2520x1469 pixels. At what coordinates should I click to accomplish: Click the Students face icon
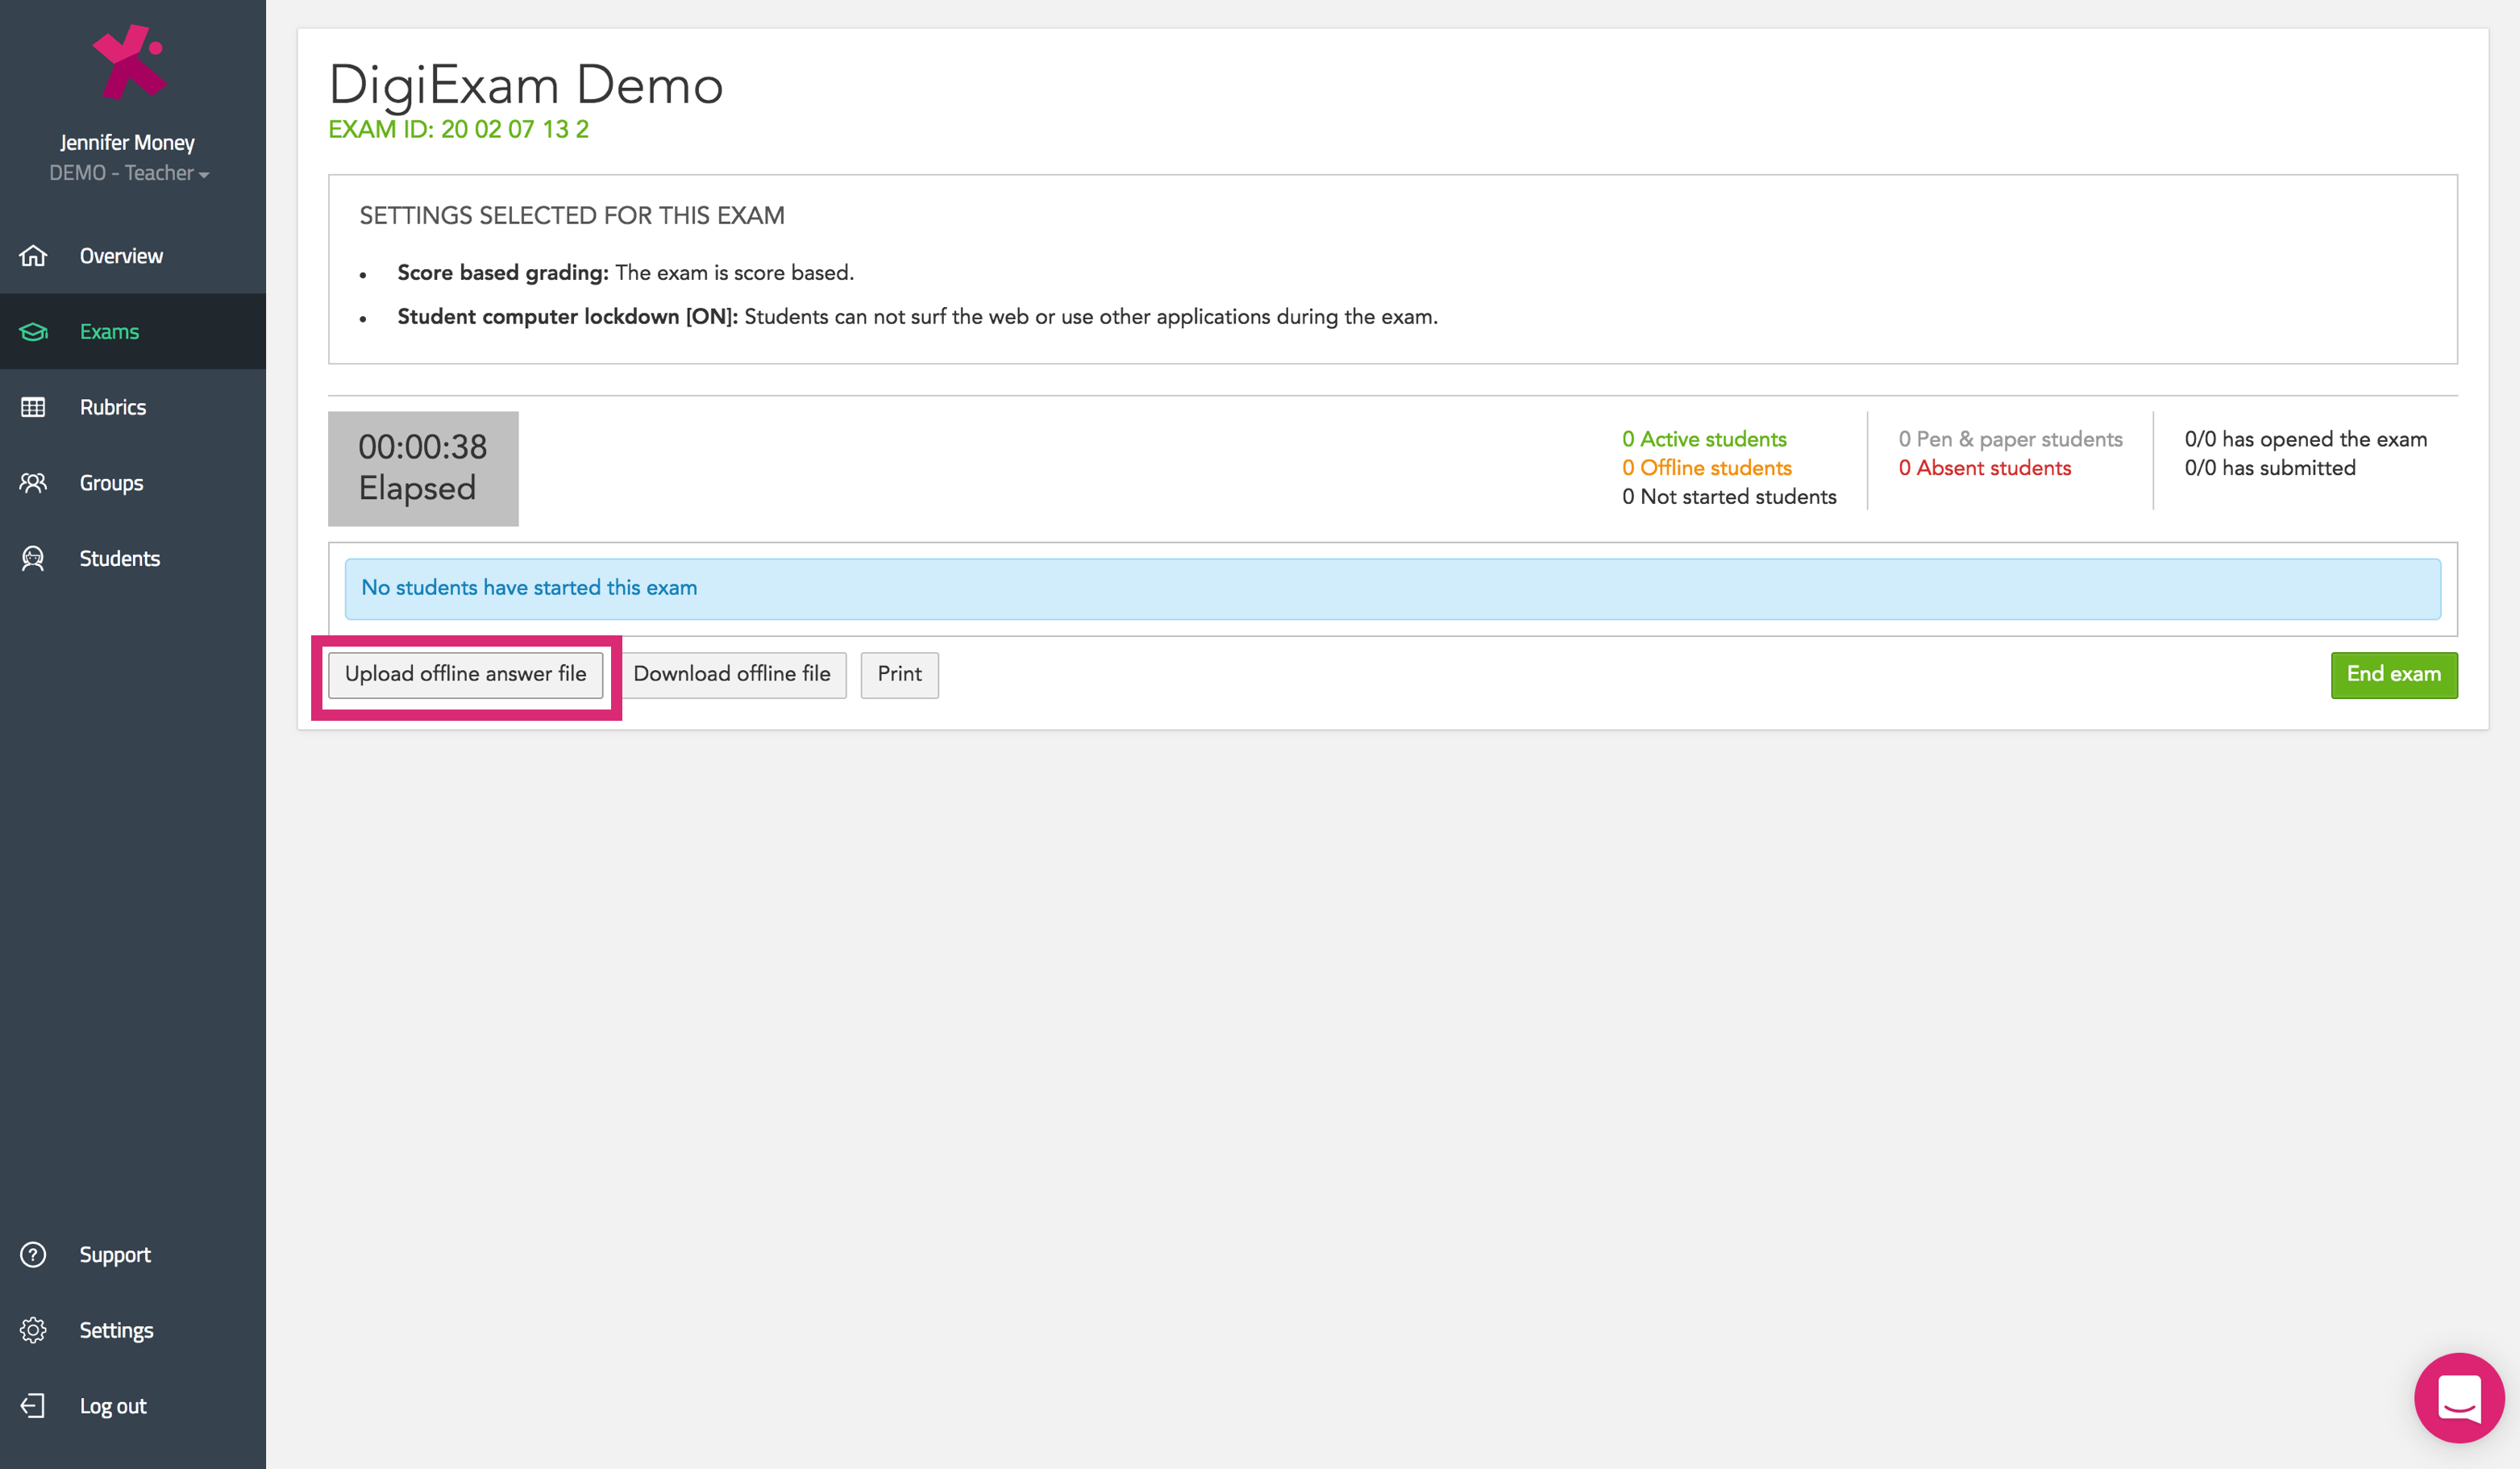point(33,559)
